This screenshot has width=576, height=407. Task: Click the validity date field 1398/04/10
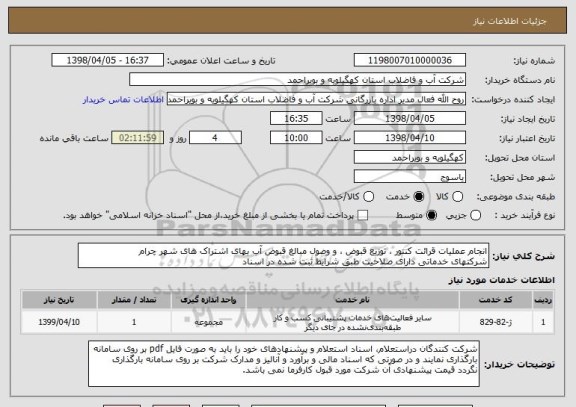coord(410,138)
